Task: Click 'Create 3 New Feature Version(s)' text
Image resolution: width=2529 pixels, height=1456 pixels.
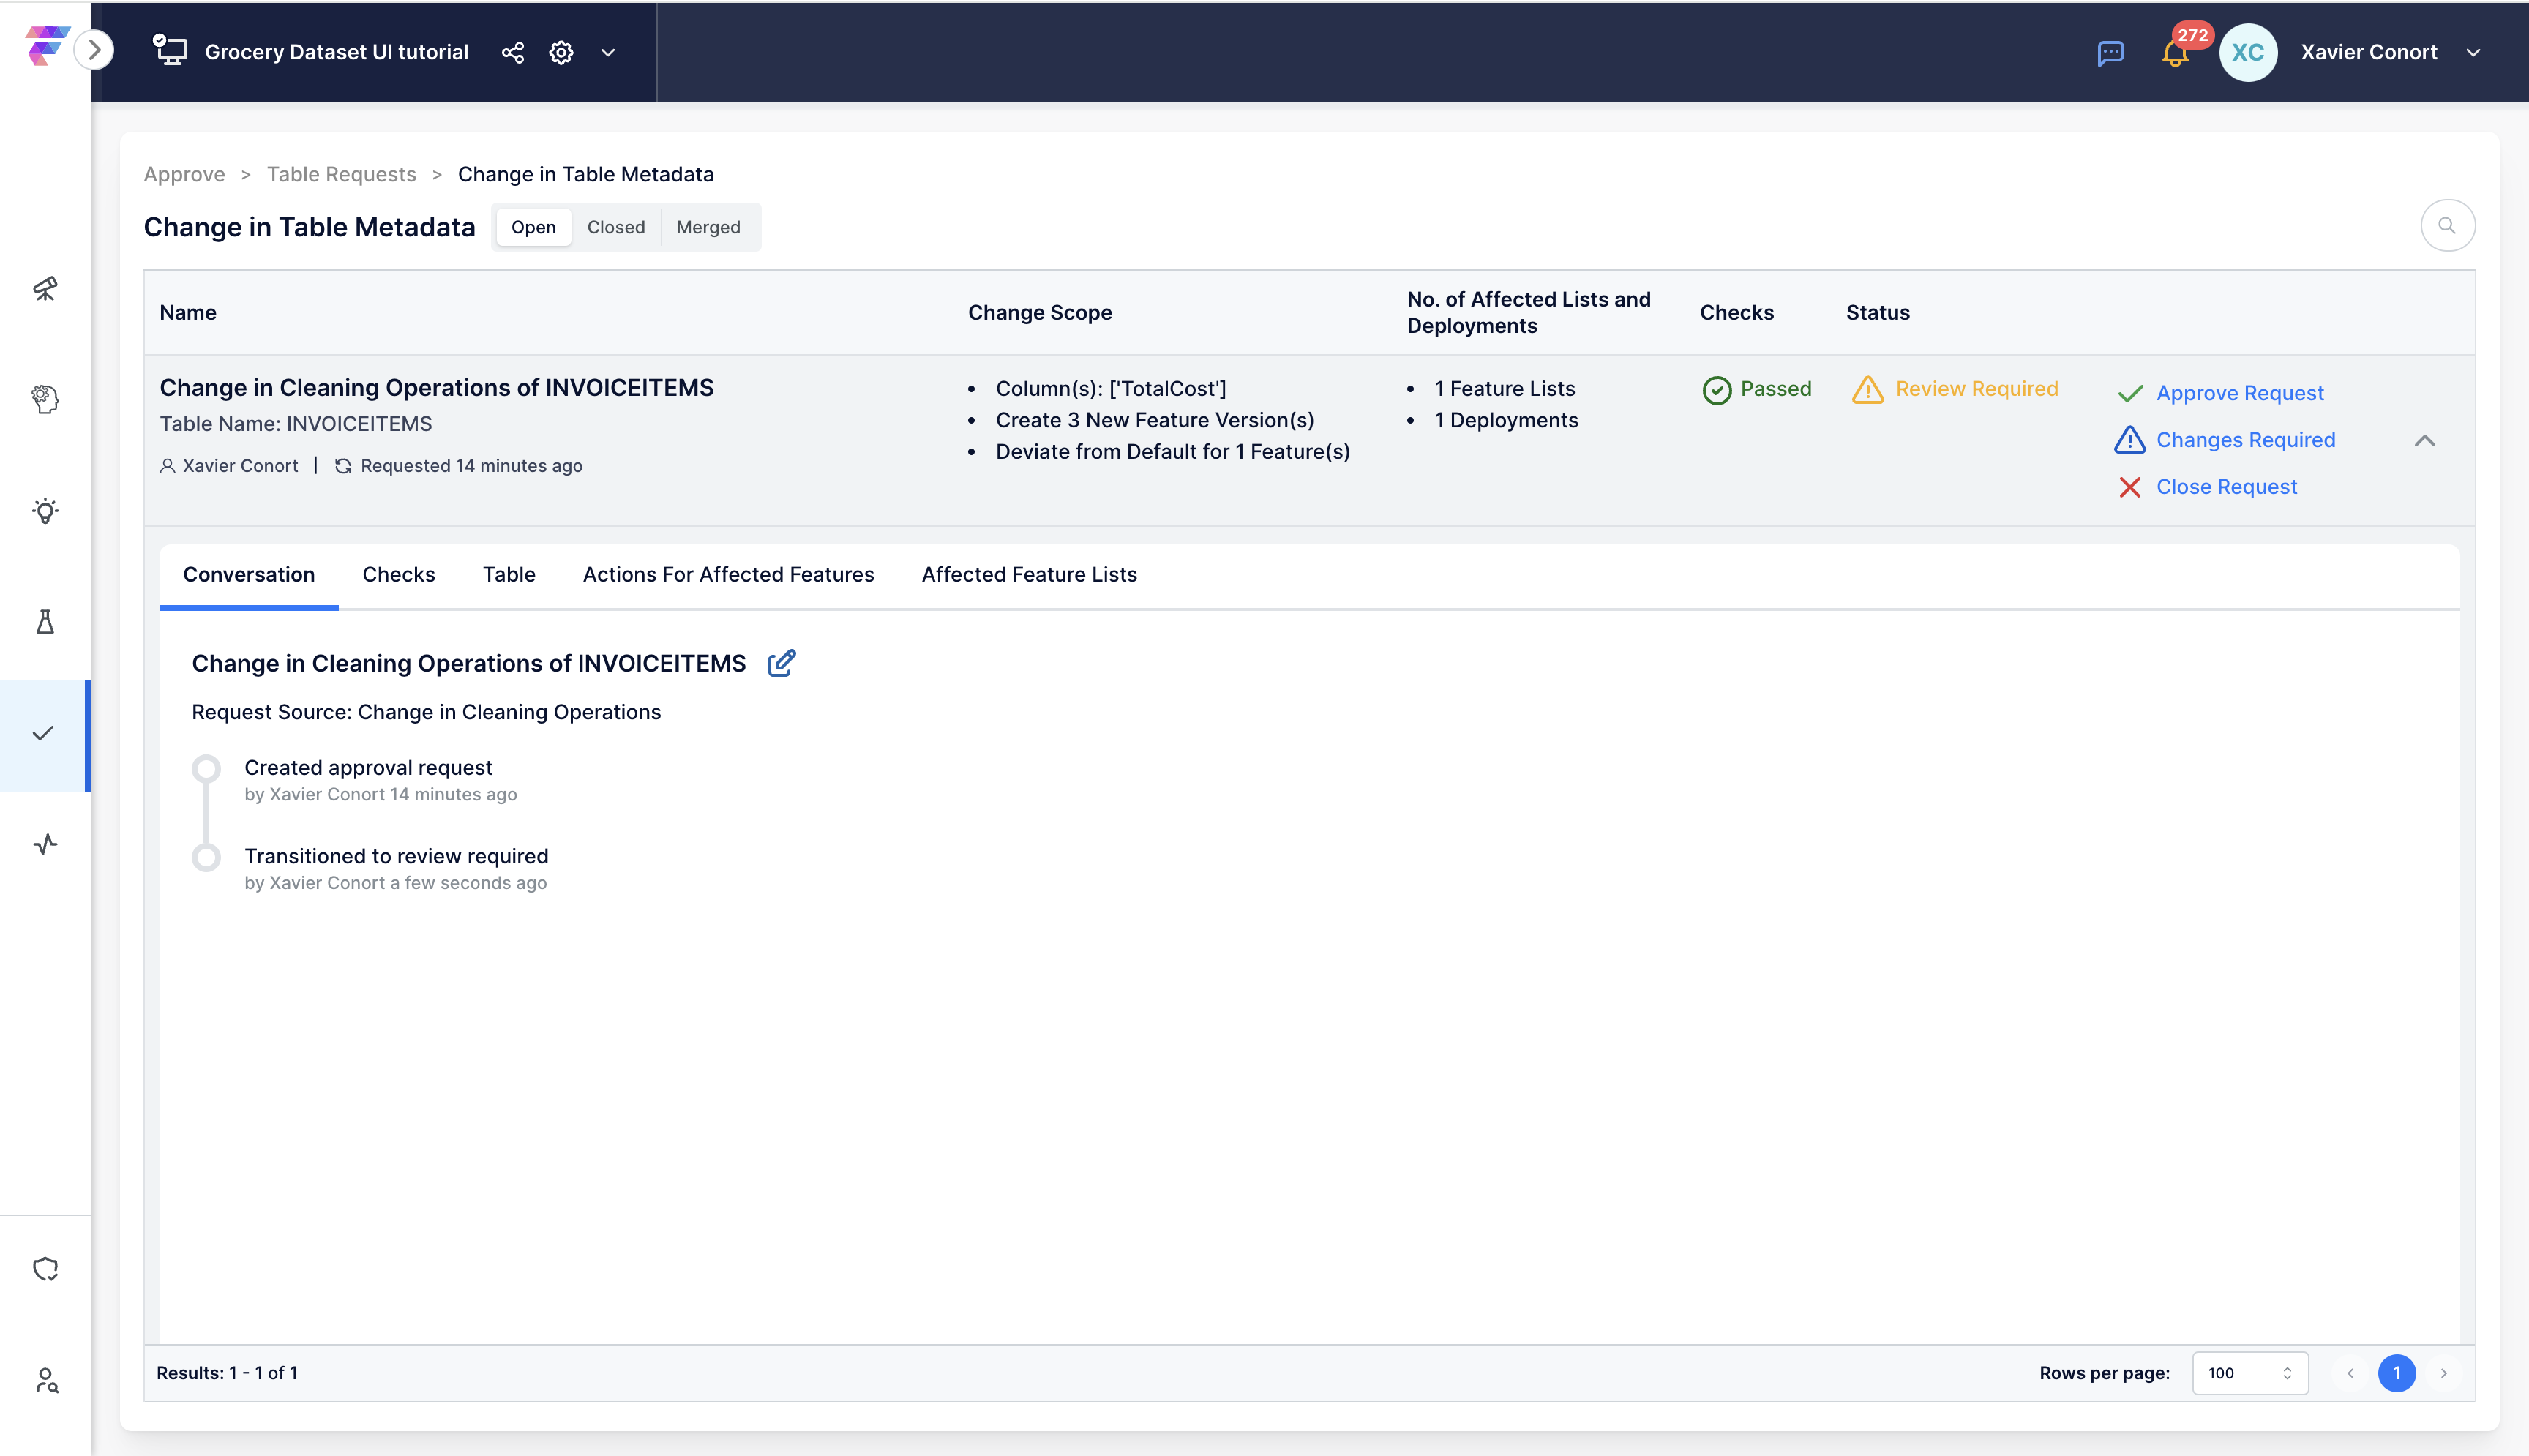Action: (x=1154, y=420)
